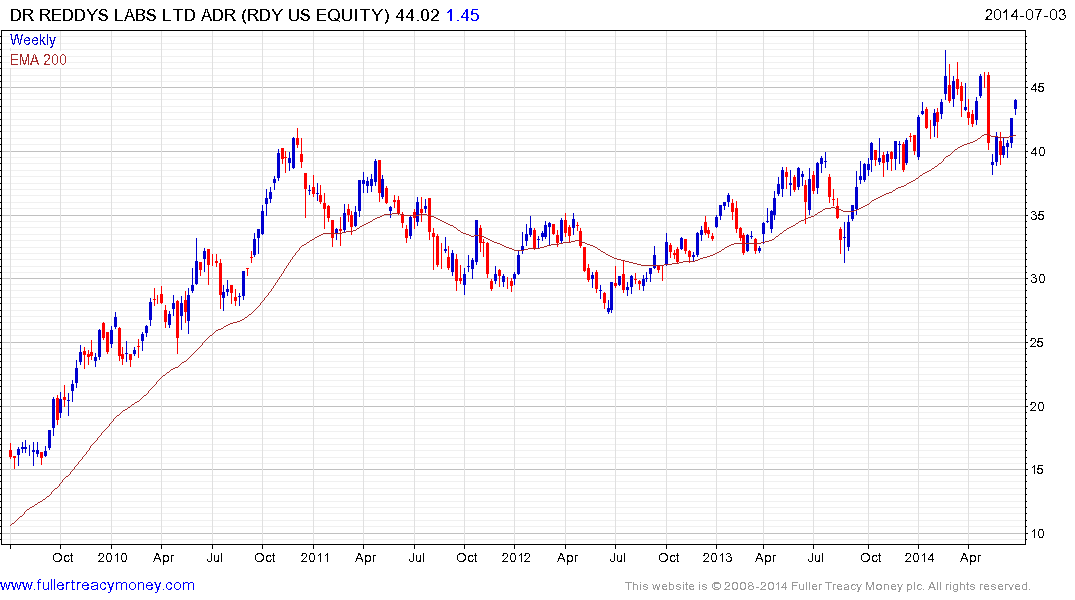1075x600 pixels.
Task: Select the 2013 year marker on time axis
Action: [x=718, y=557]
